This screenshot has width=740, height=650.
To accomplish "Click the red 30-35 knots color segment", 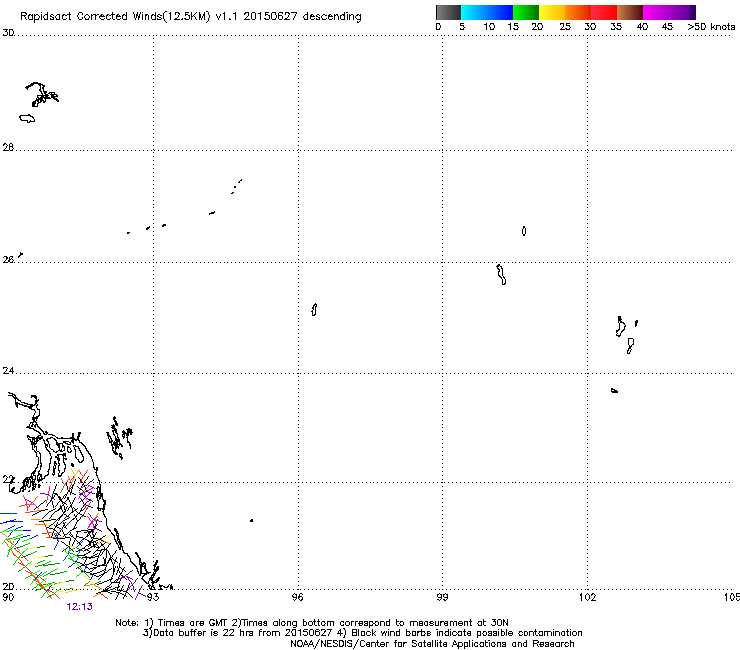I will click(604, 12).
